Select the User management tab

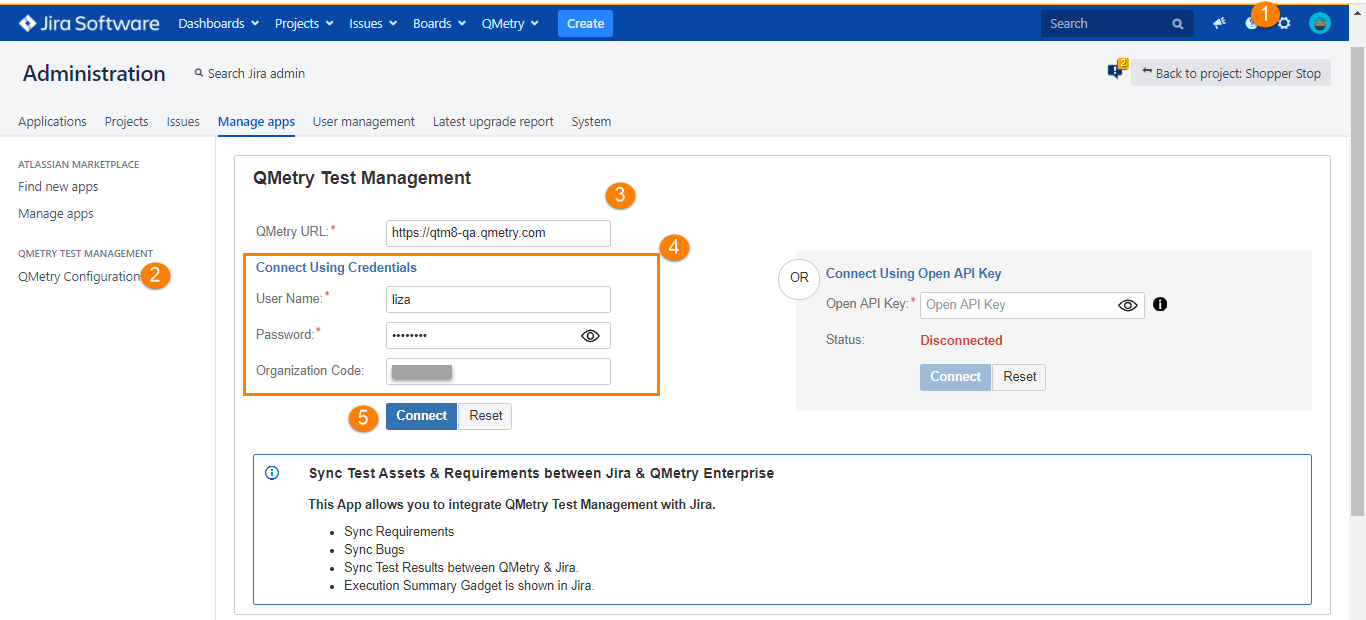tap(363, 121)
